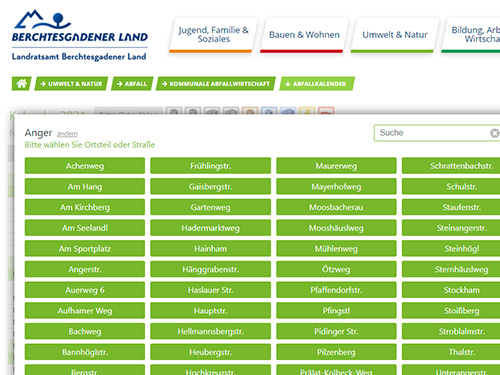Open the Jugend, Familie & Soziales tab
Screen dimensions: 500x375
coord(213,35)
